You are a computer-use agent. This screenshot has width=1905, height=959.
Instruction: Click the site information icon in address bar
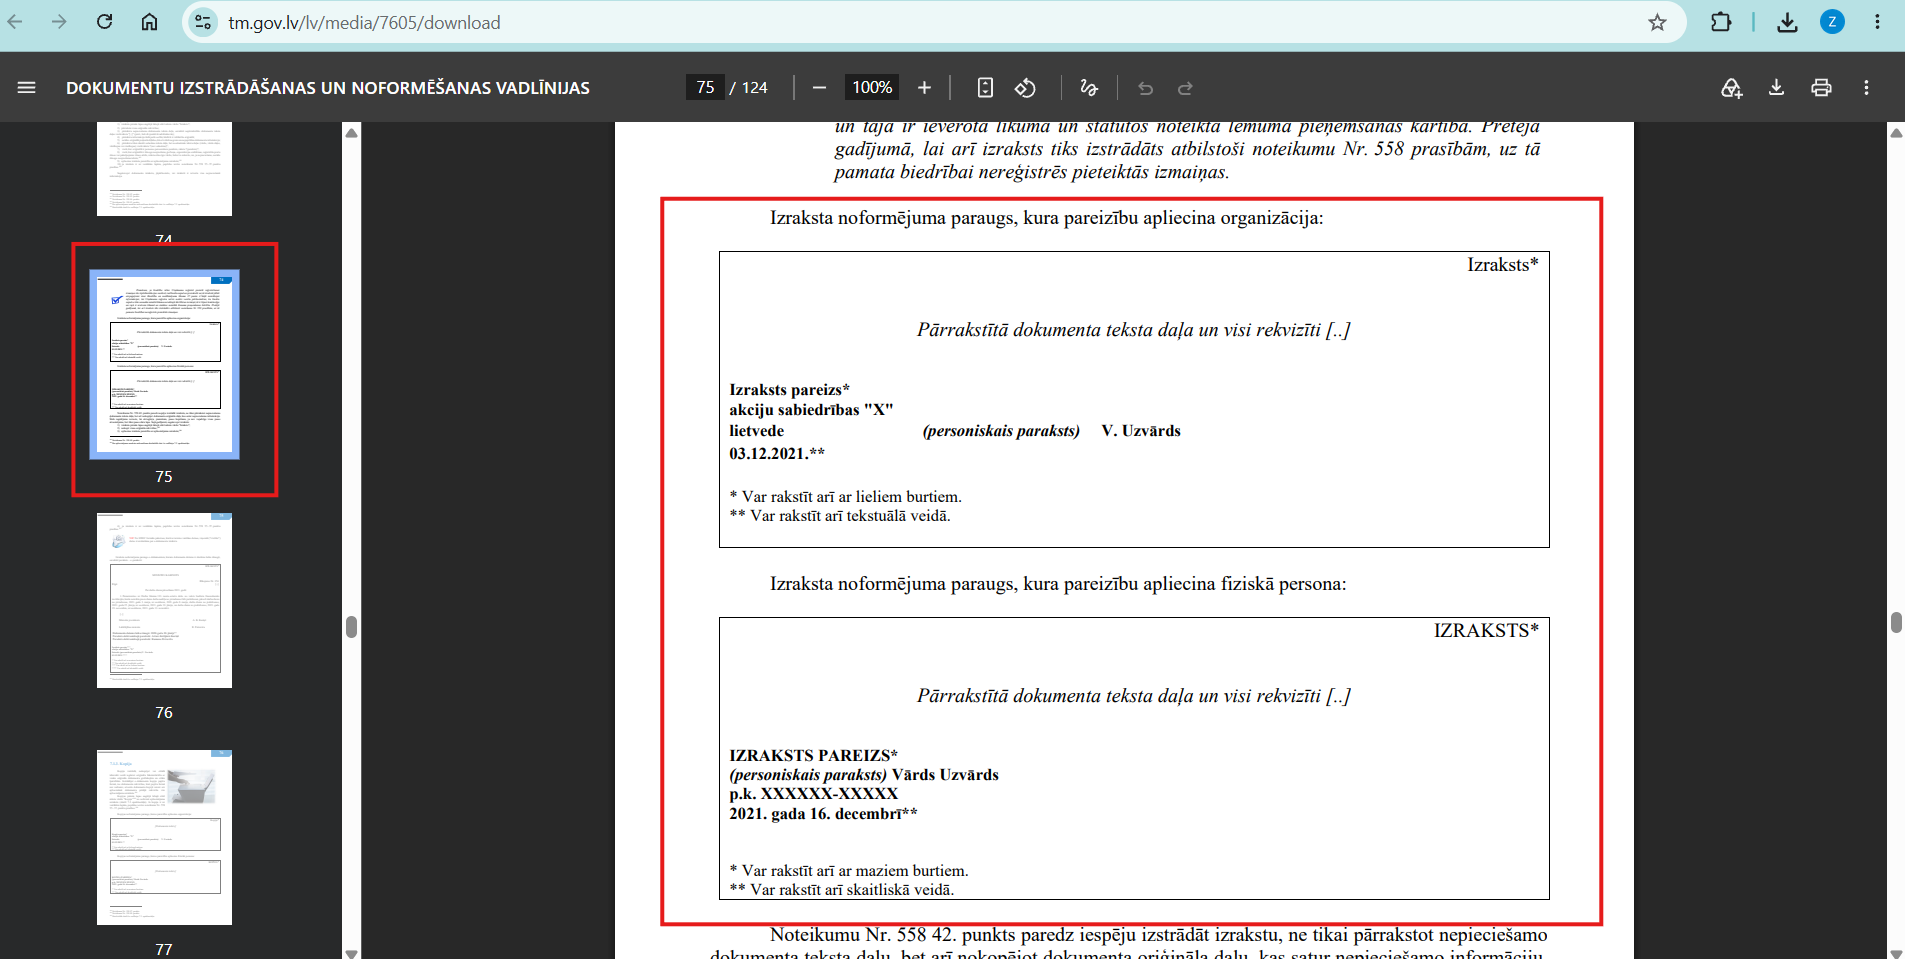(203, 22)
